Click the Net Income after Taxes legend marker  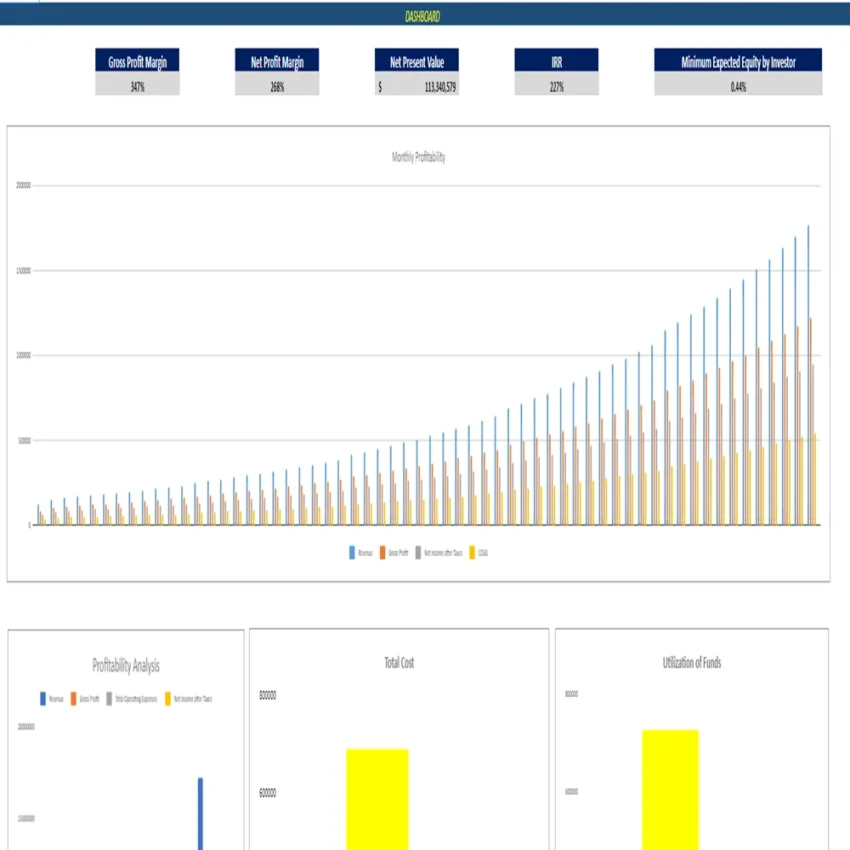click(418, 550)
